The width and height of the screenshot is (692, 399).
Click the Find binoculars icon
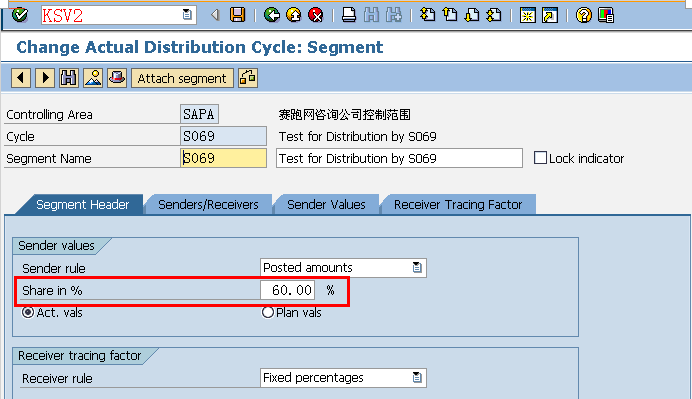(x=371, y=15)
